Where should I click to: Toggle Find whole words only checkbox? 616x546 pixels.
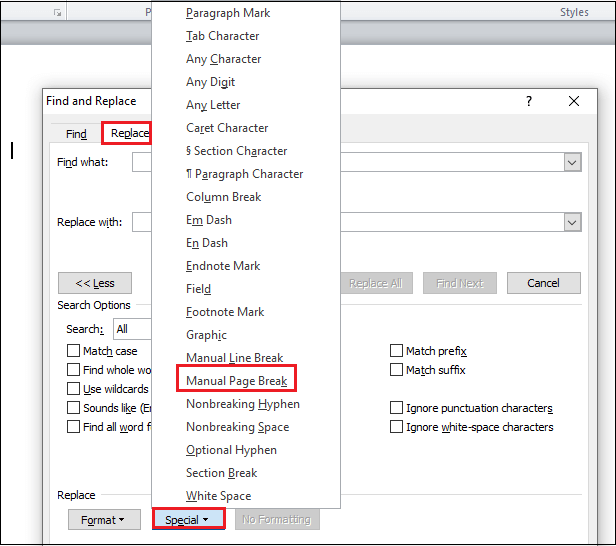(73, 370)
